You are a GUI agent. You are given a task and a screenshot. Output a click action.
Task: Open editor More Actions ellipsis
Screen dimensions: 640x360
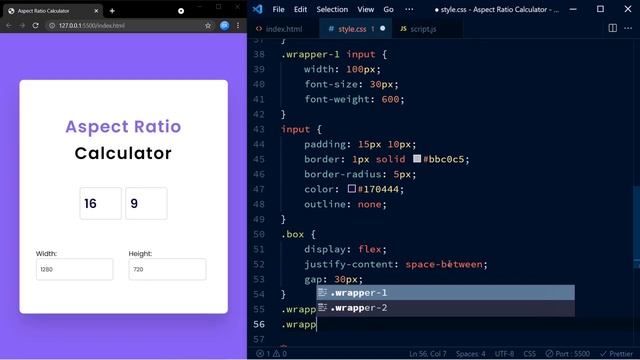point(628,28)
